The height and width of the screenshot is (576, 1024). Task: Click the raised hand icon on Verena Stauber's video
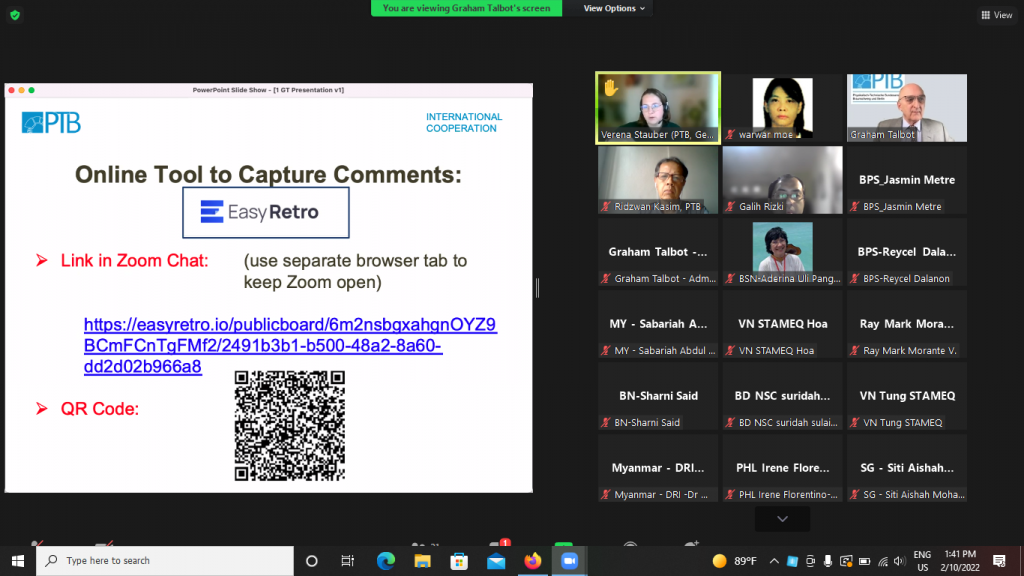(x=611, y=88)
